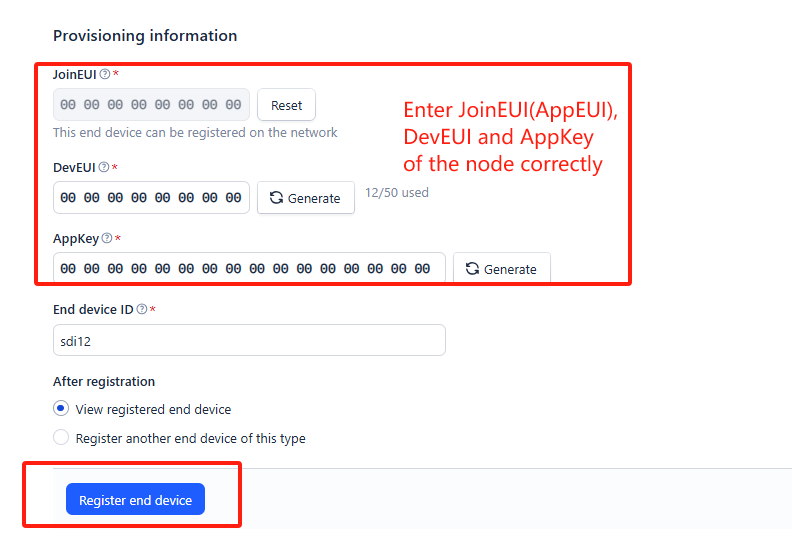Click the After registration label
Screen dimensions: 792x535
pos(104,381)
